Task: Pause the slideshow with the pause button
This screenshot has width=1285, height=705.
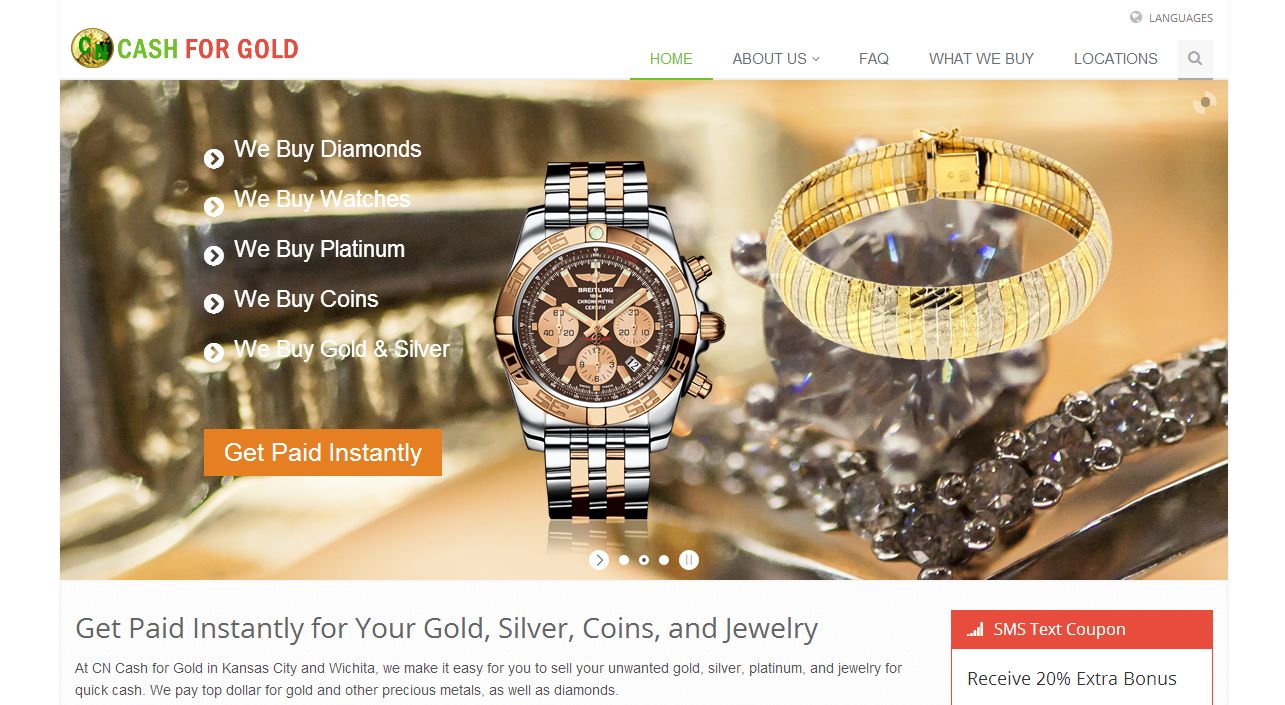Action: point(689,560)
